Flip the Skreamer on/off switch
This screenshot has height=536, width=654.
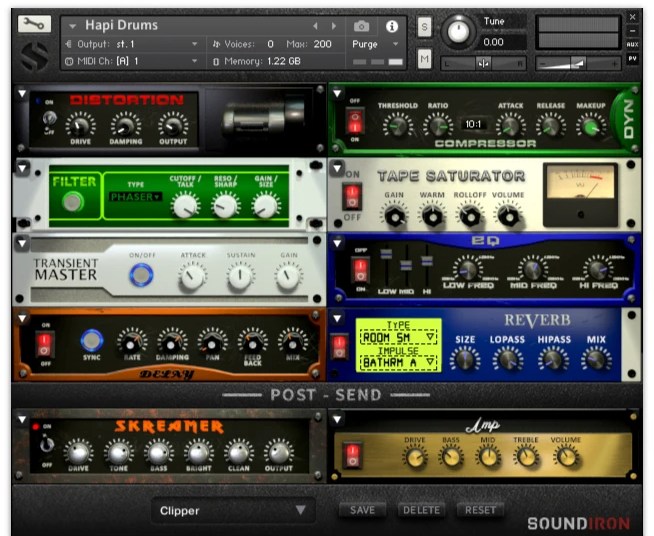pos(46,445)
